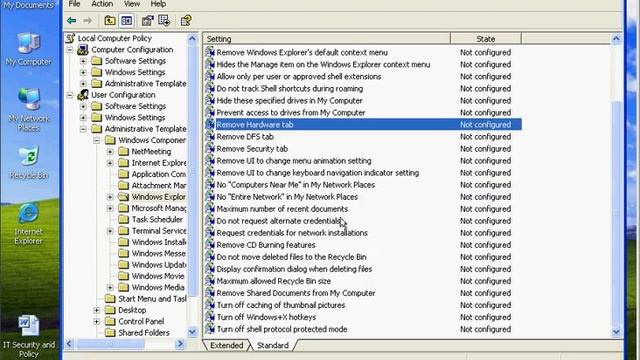Open My Network Places desktop icon

(29, 100)
